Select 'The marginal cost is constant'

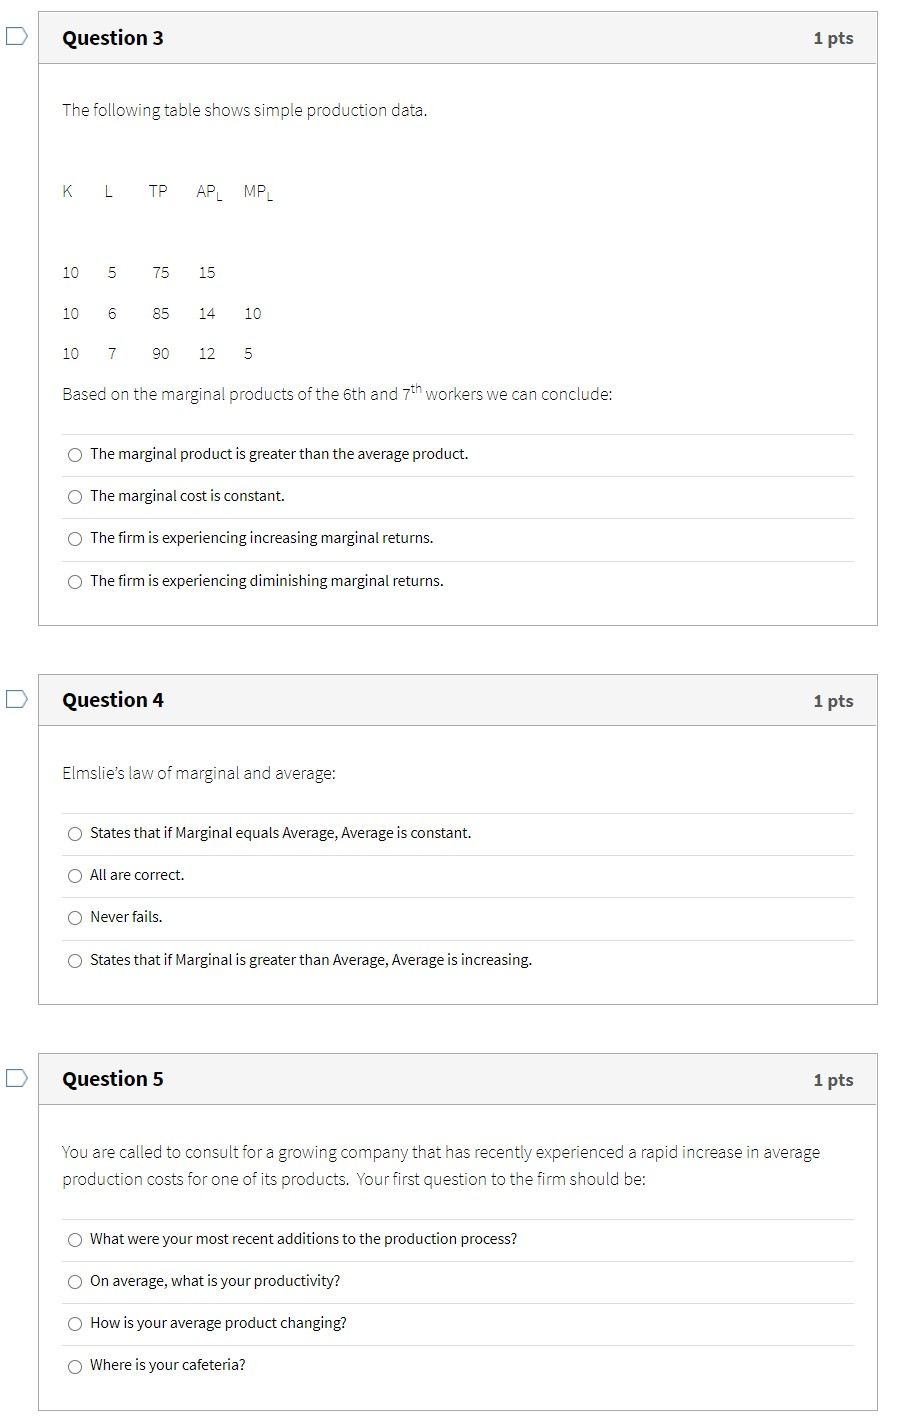click(75, 496)
